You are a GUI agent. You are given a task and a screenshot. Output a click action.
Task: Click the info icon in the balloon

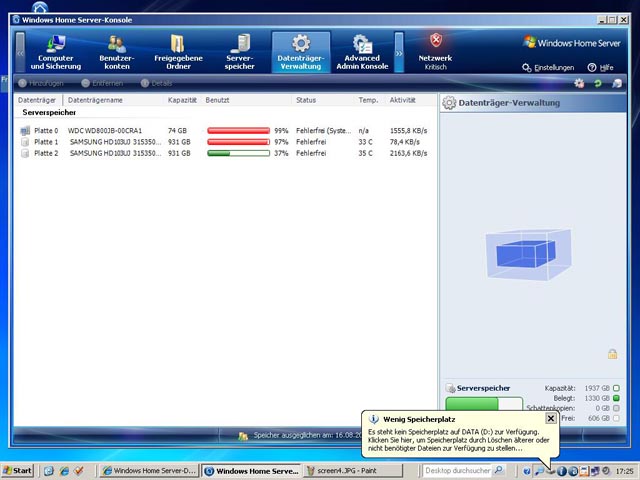click(x=373, y=419)
